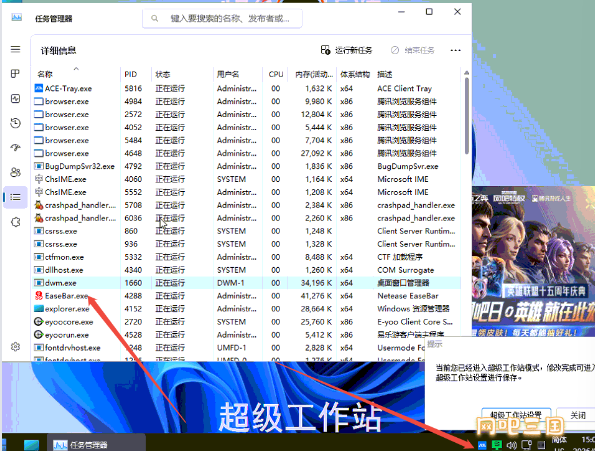Click the End task button
Image resolution: width=595 pixels, height=451 pixels.
click(412, 50)
